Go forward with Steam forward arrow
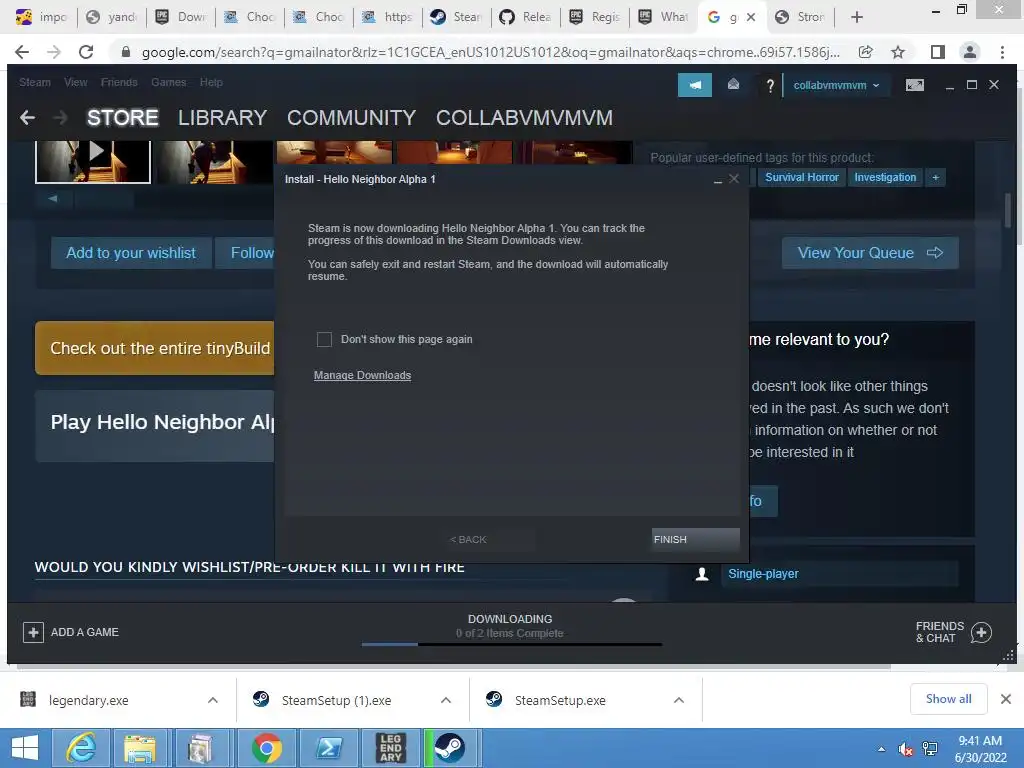Screen dimensions: 1024x768 coord(60,118)
